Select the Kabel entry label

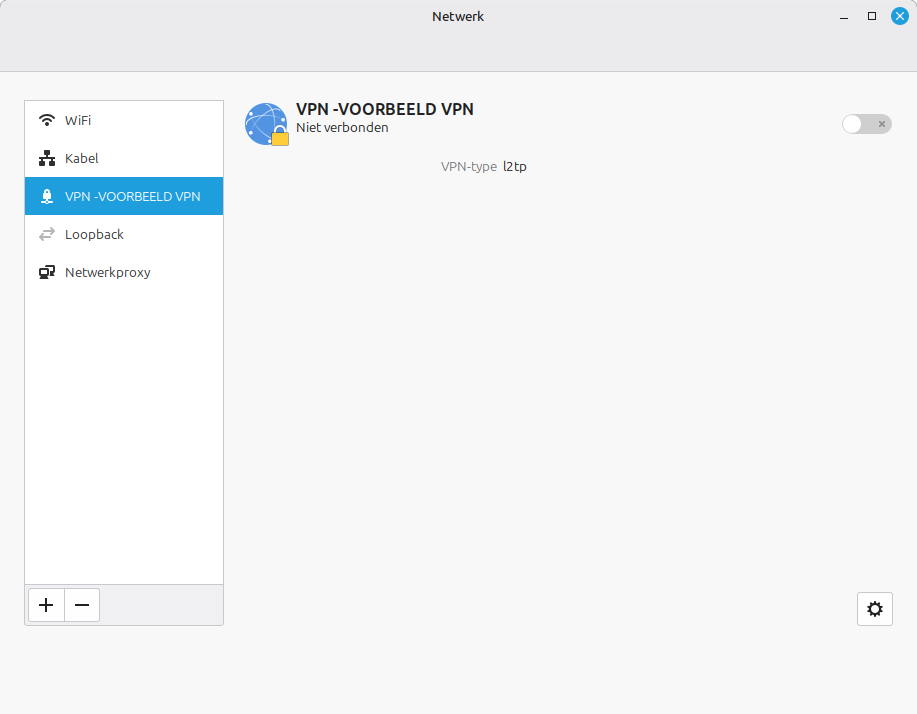[x=82, y=158]
